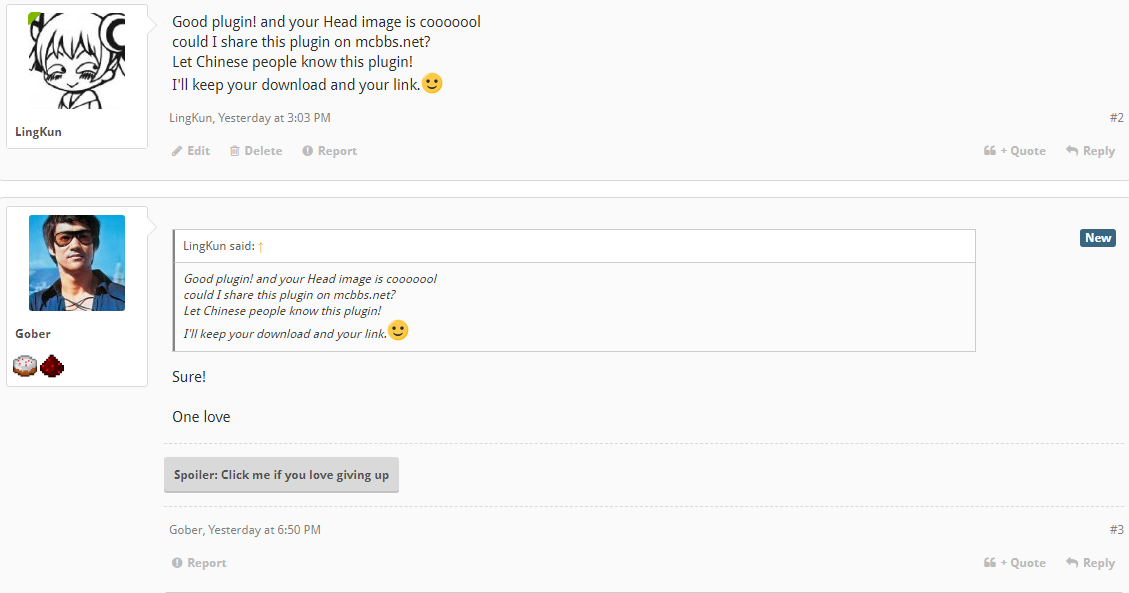The width and height of the screenshot is (1129, 593).
Task: Delete LingKun's post
Action: click(256, 151)
